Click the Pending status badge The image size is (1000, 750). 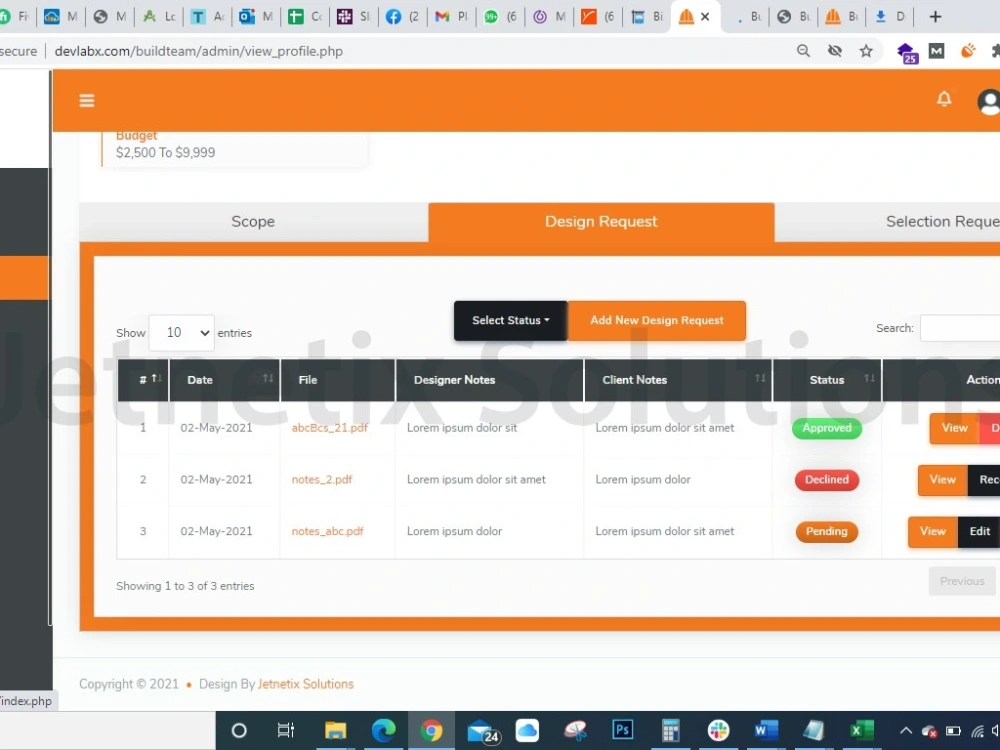(x=827, y=531)
